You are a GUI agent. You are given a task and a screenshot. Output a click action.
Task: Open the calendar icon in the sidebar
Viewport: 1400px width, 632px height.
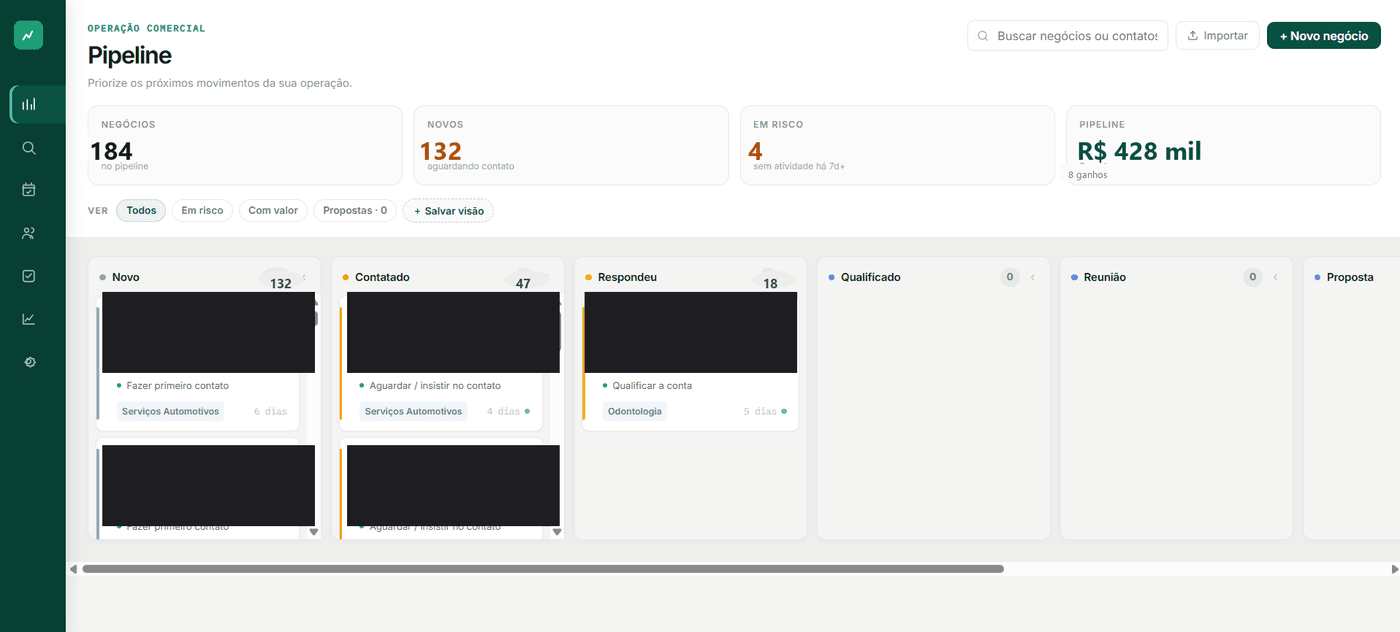29,190
